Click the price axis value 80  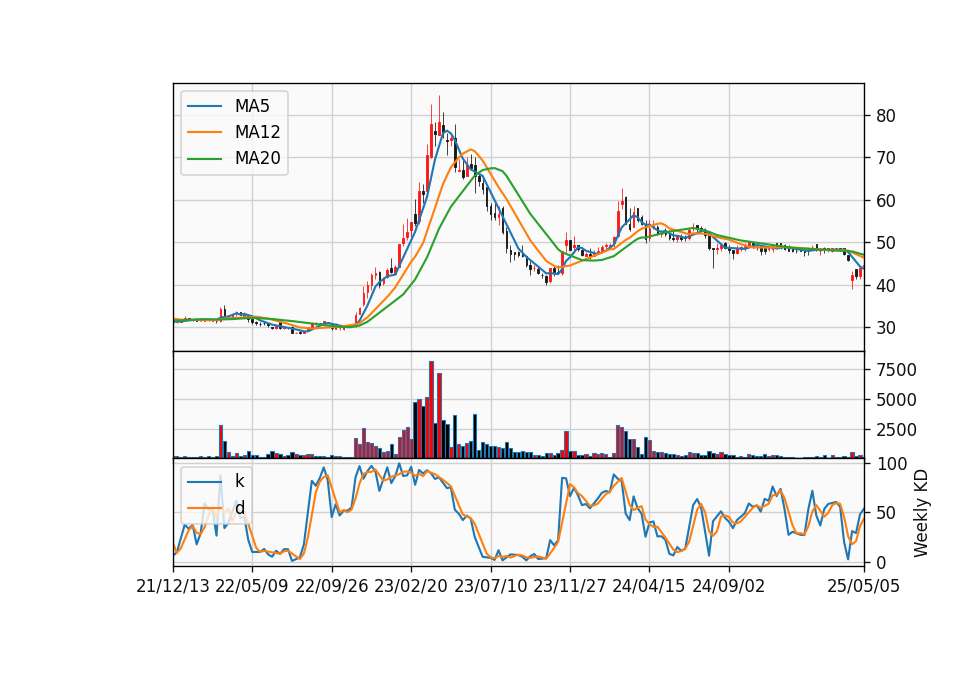point(885,116)
